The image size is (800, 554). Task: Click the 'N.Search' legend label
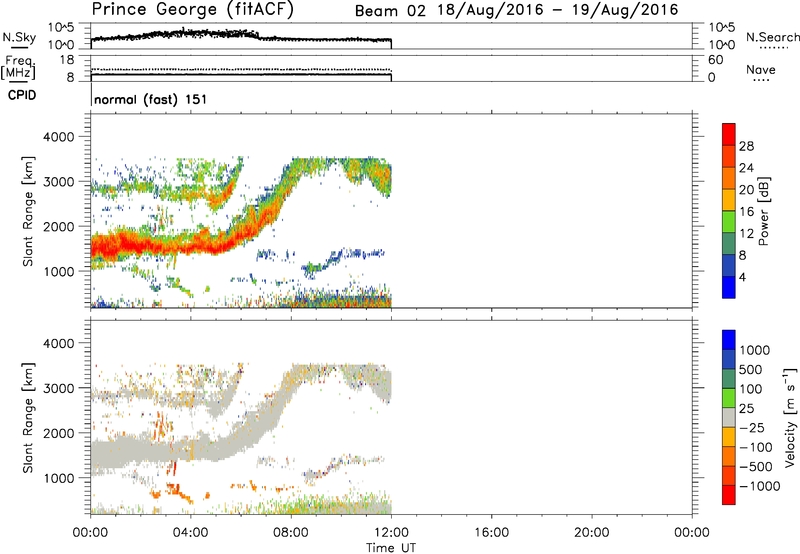tap(773, 37)
